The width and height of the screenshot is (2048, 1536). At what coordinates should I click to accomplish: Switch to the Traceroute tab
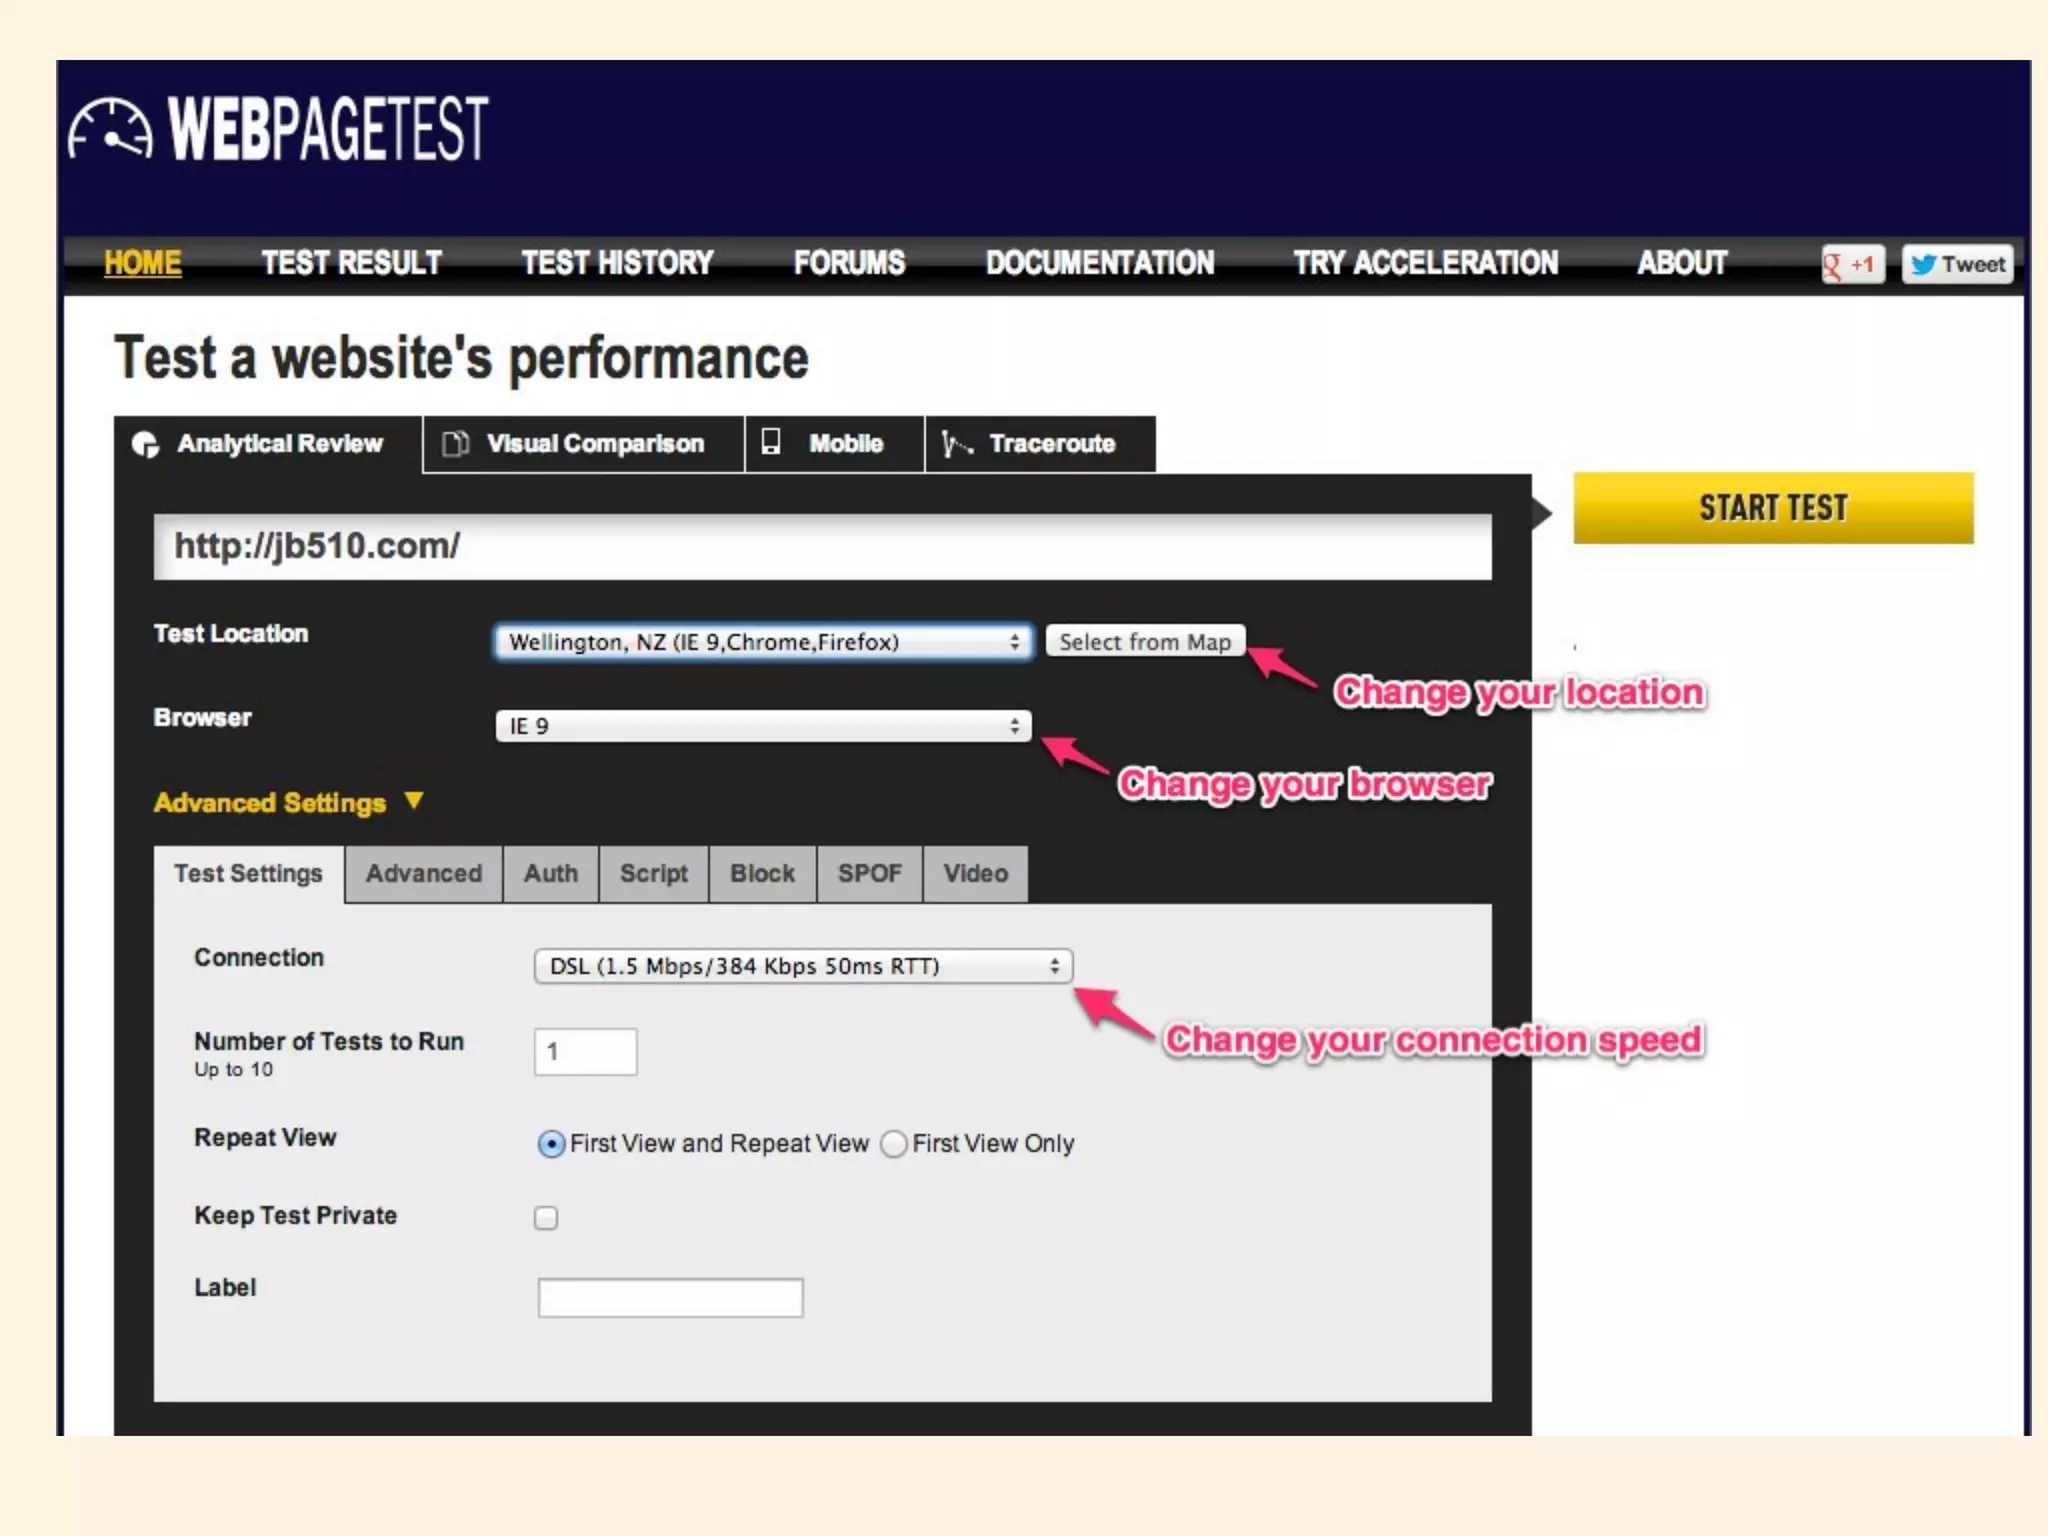tap(1040, 444)
